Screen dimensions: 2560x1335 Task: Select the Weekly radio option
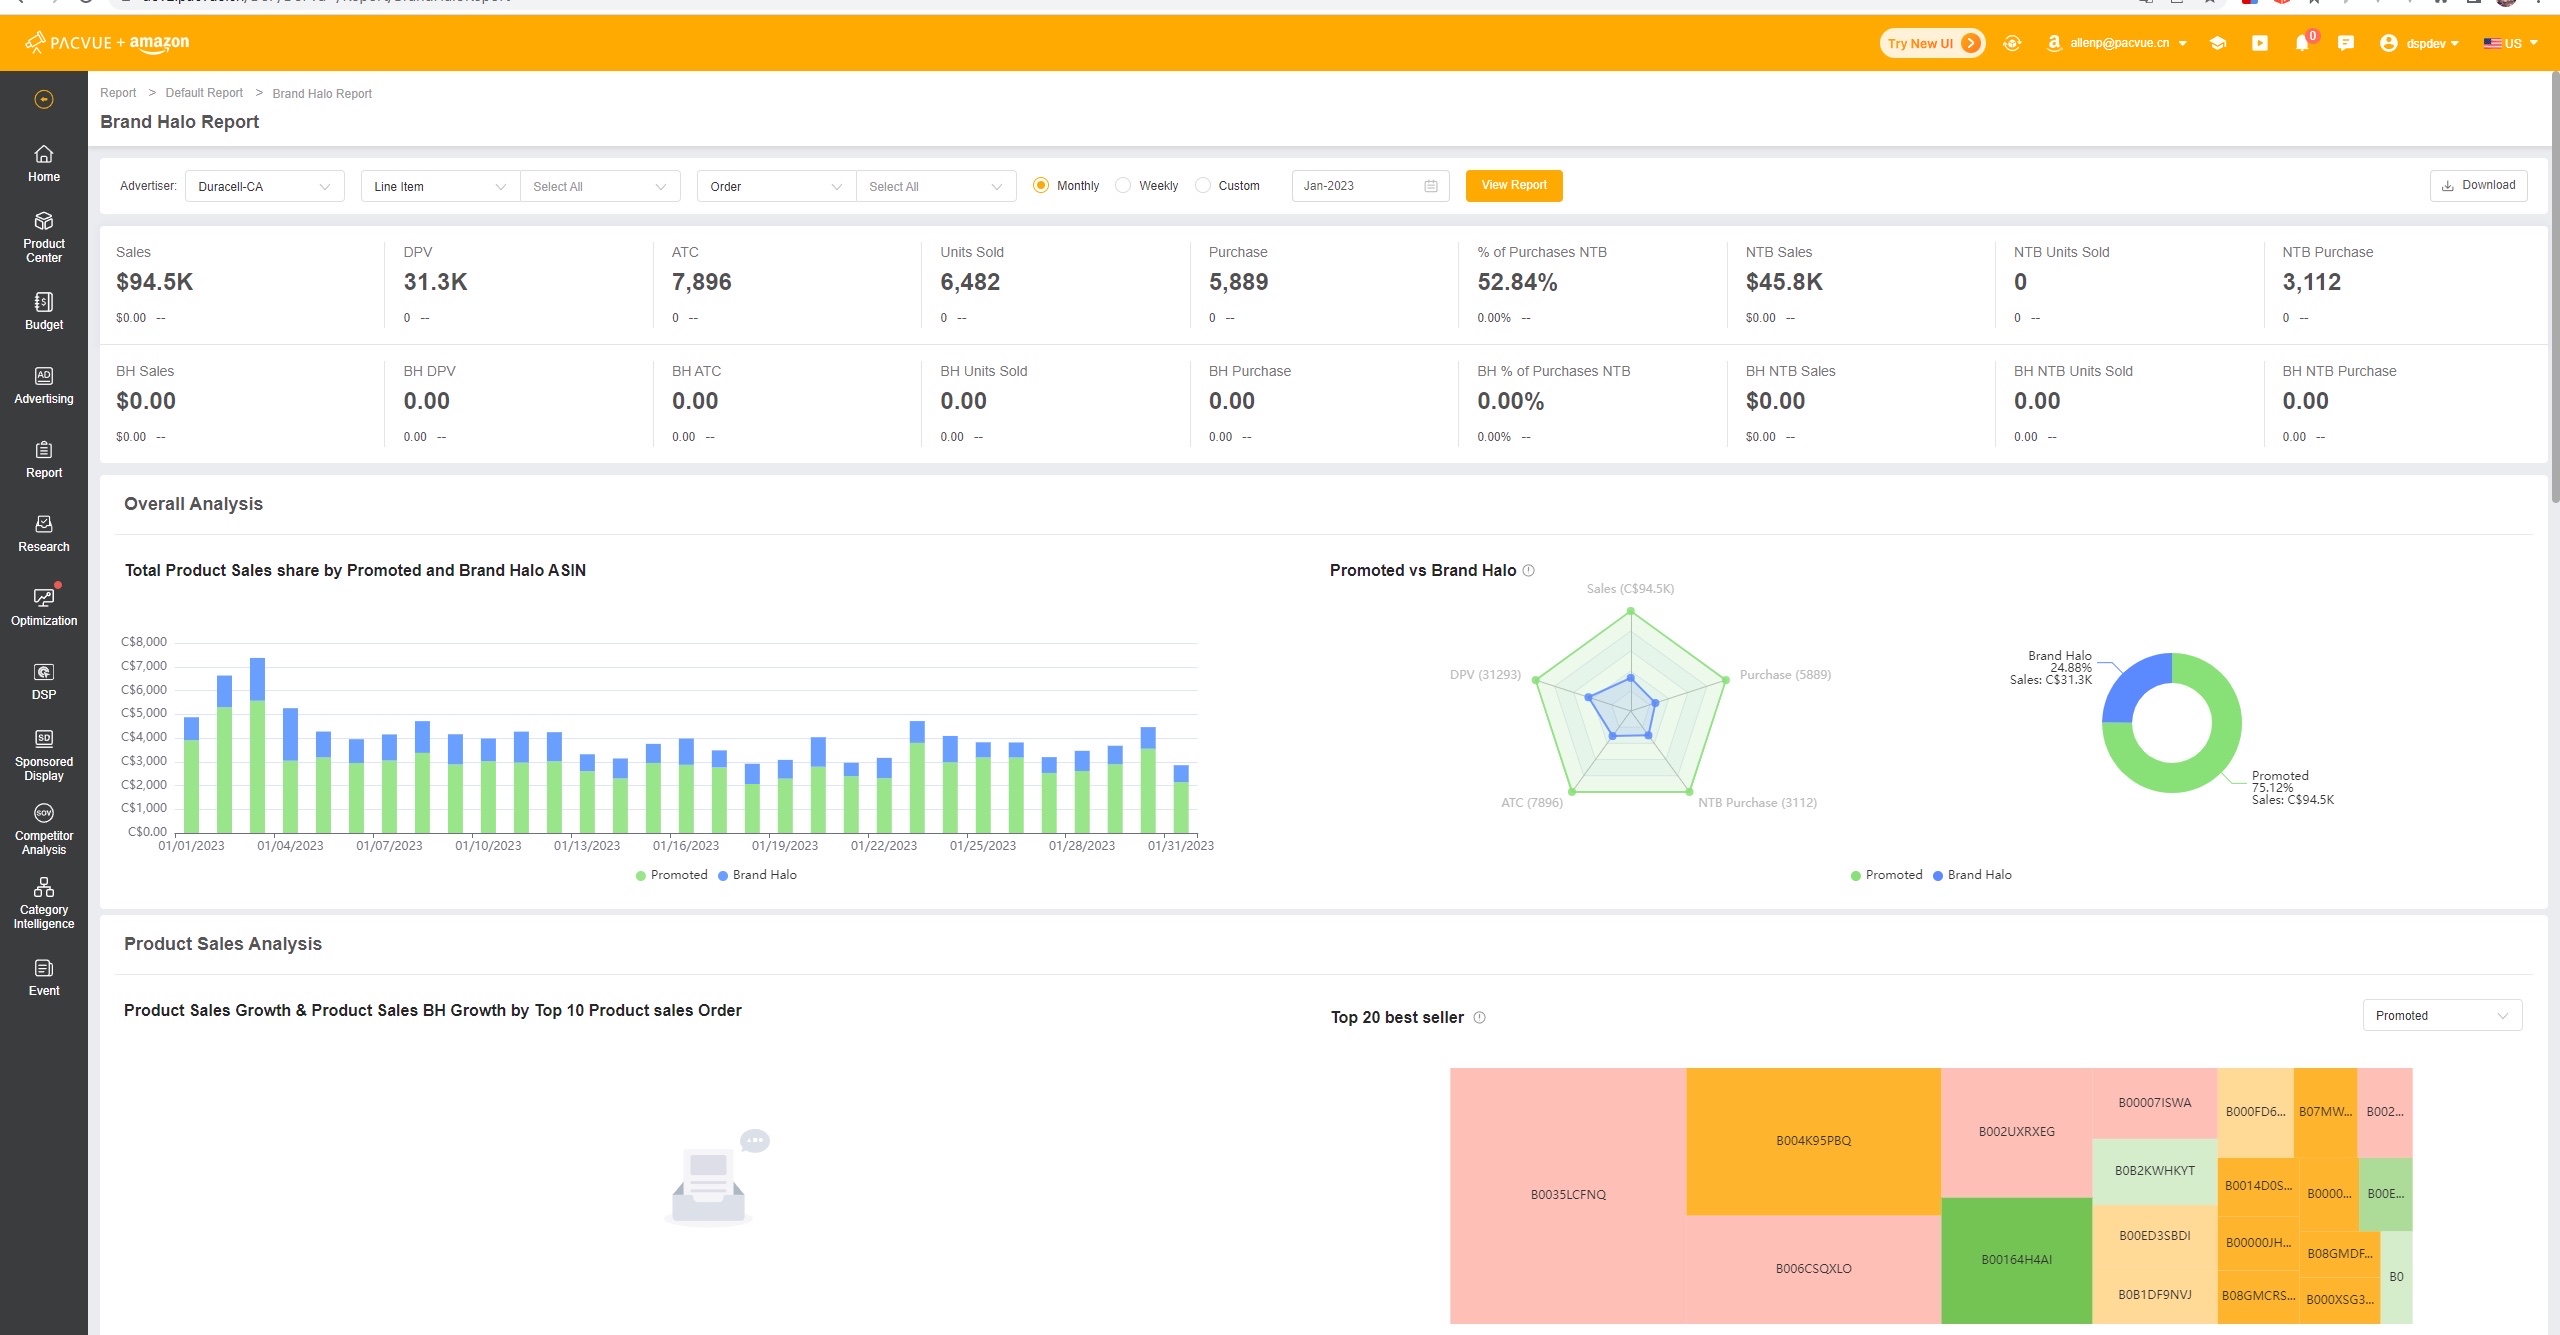pyautogui.click(x=1123, y=185)
